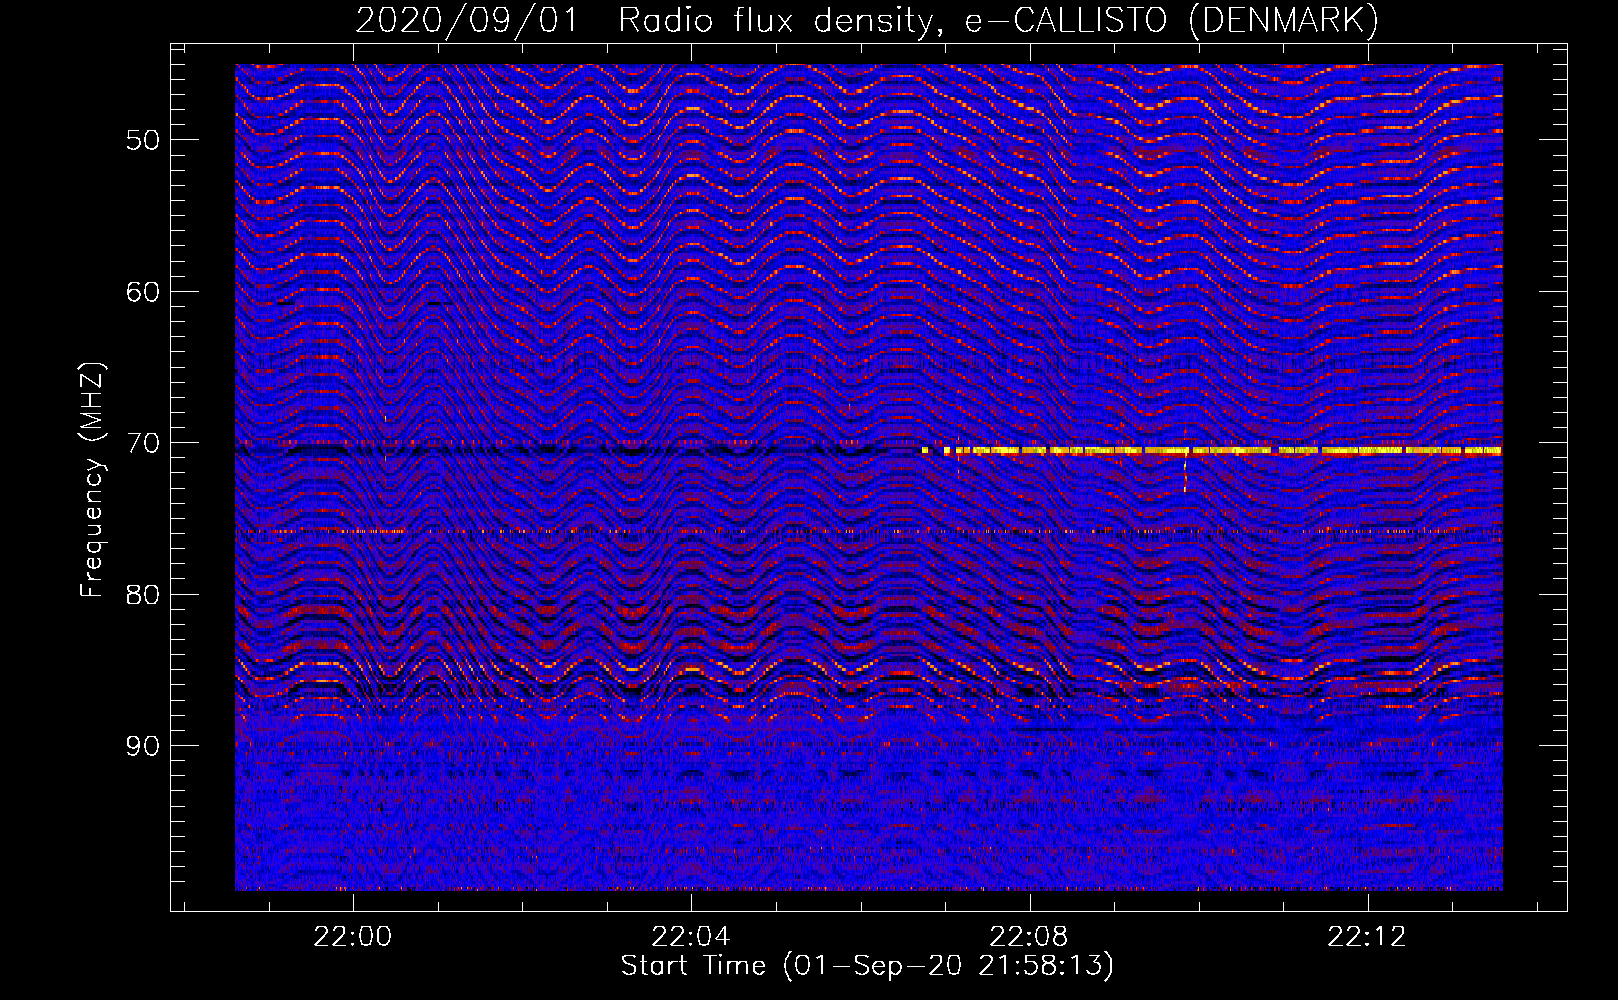This screenshot has width=1618, height=1000.
Task: Click the 22:04 time tick label
Action: pos(691,937)
